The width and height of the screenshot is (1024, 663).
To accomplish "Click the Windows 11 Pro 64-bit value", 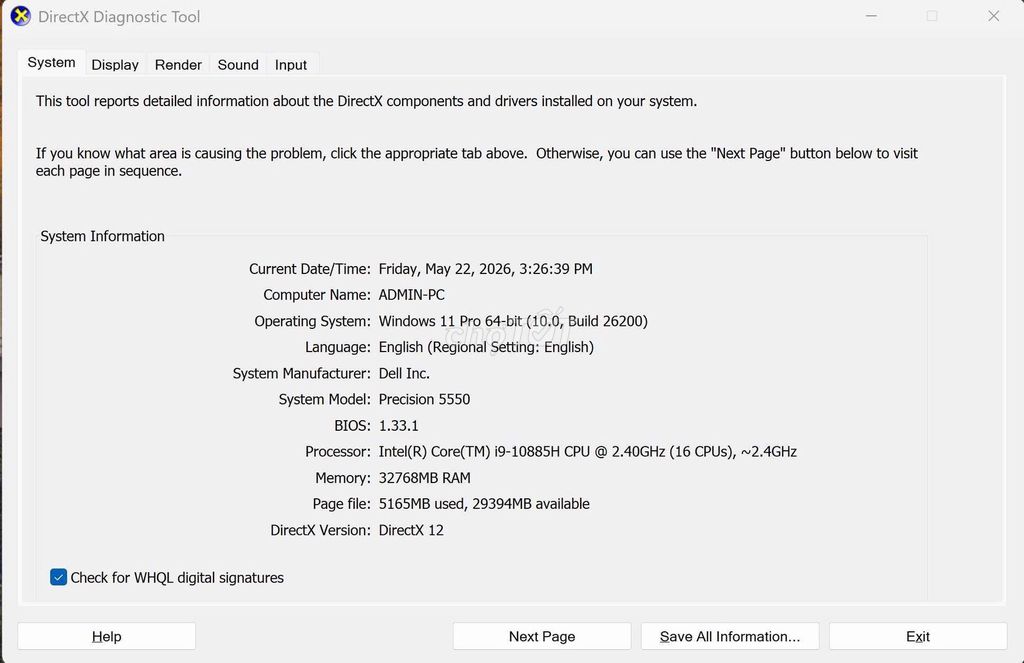I will click(513, 321).
